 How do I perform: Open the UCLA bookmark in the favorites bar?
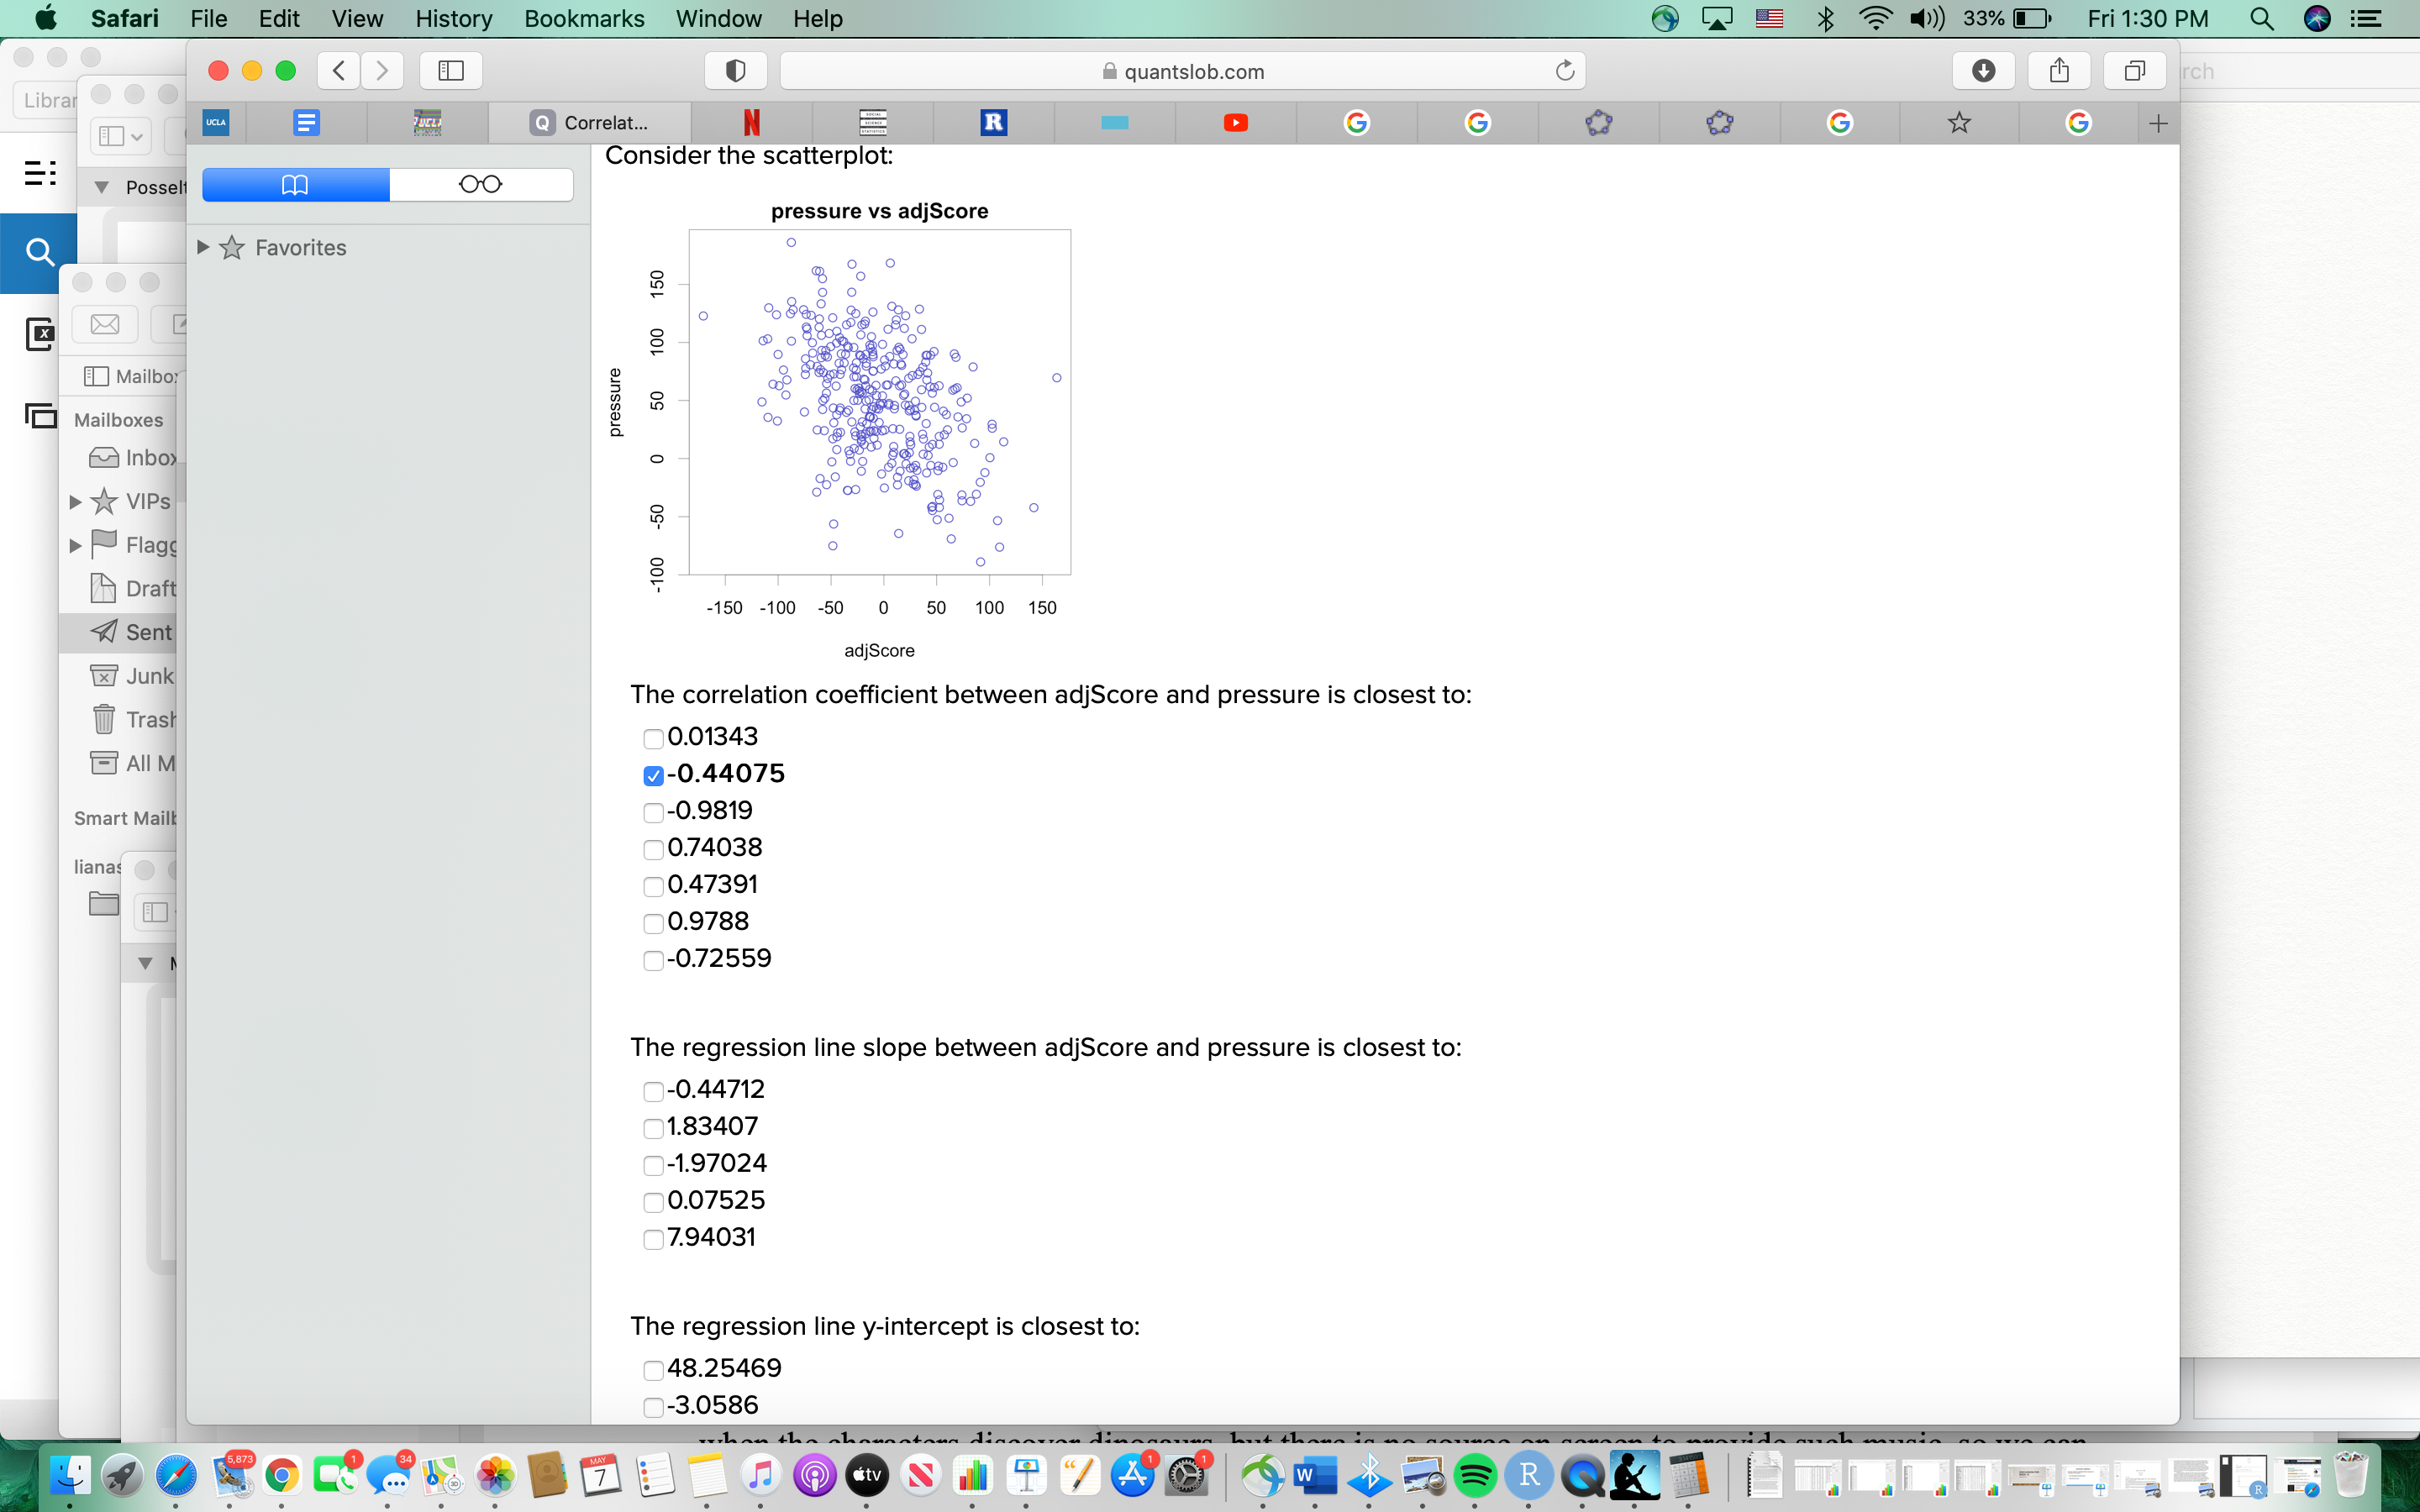point(216,122)
